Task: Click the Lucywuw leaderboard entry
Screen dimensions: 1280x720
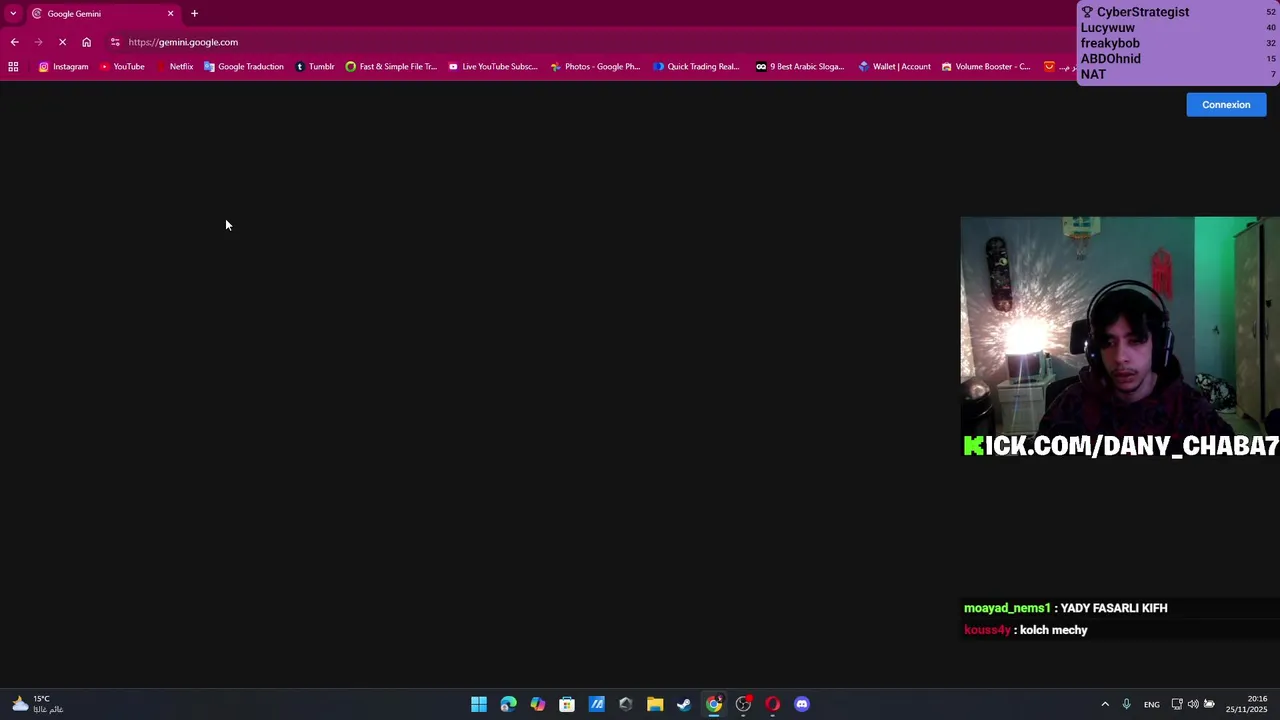Action: click(1178, 28)
